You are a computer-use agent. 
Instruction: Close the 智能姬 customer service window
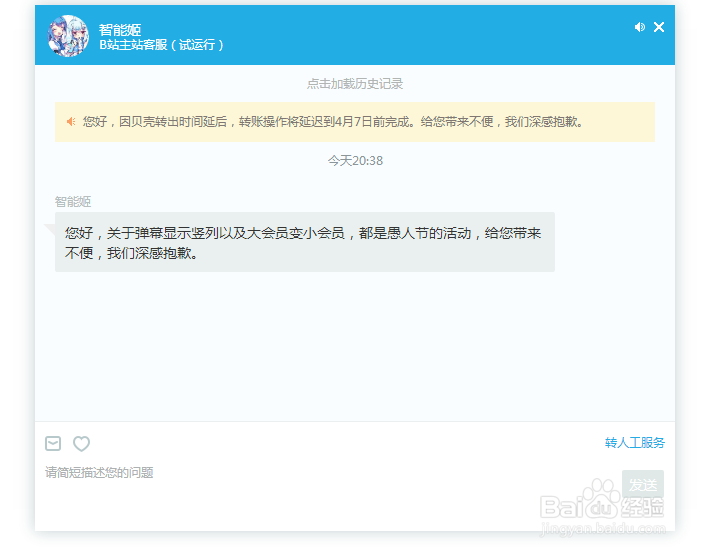coord(659,27)
